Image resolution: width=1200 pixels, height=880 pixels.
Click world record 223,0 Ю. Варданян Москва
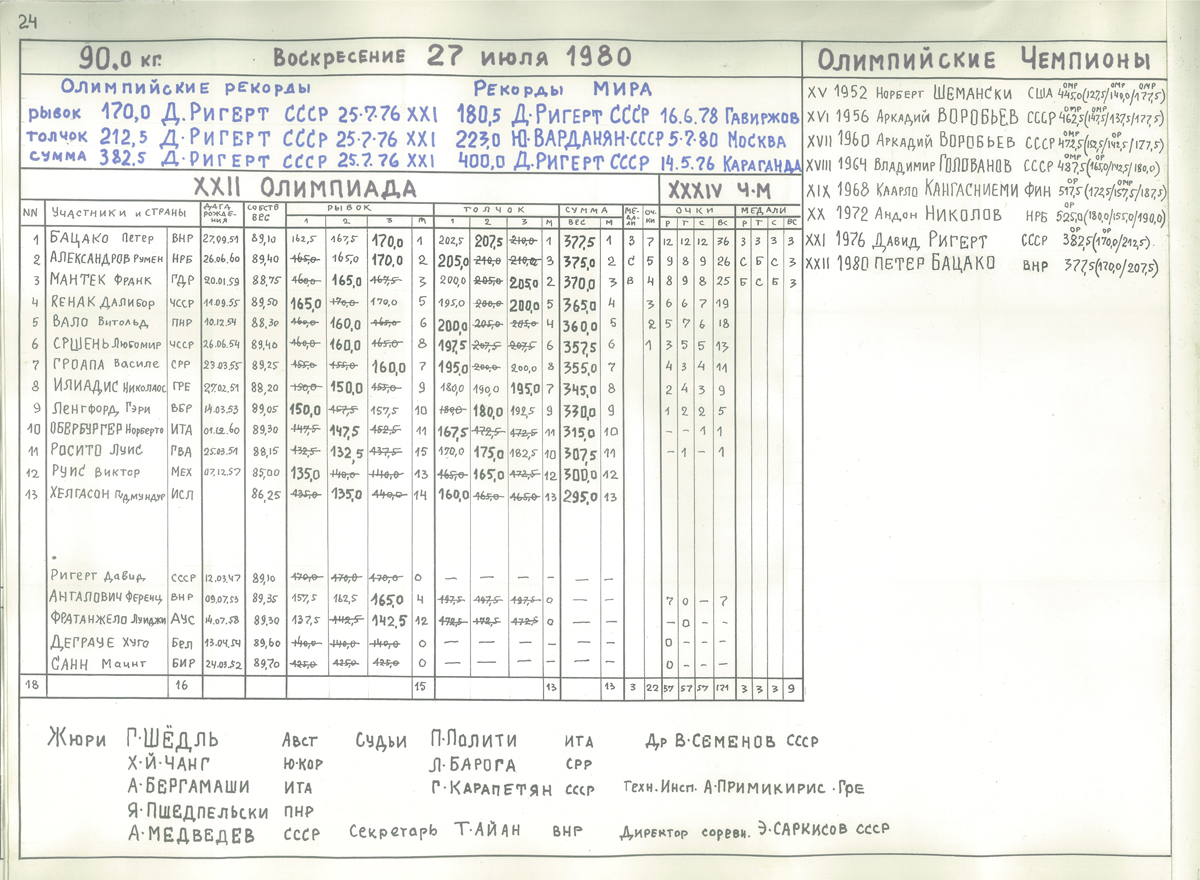point(622,137)
